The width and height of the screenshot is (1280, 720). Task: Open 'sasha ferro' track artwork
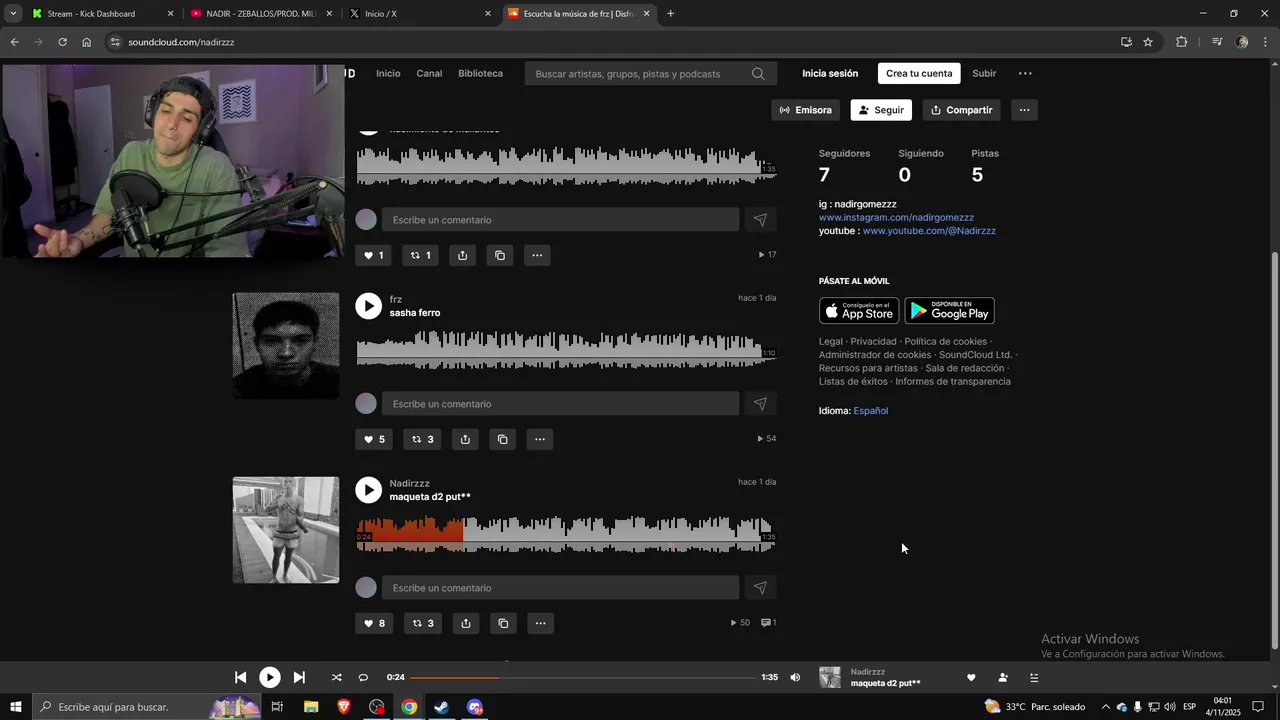coord(286,346)
